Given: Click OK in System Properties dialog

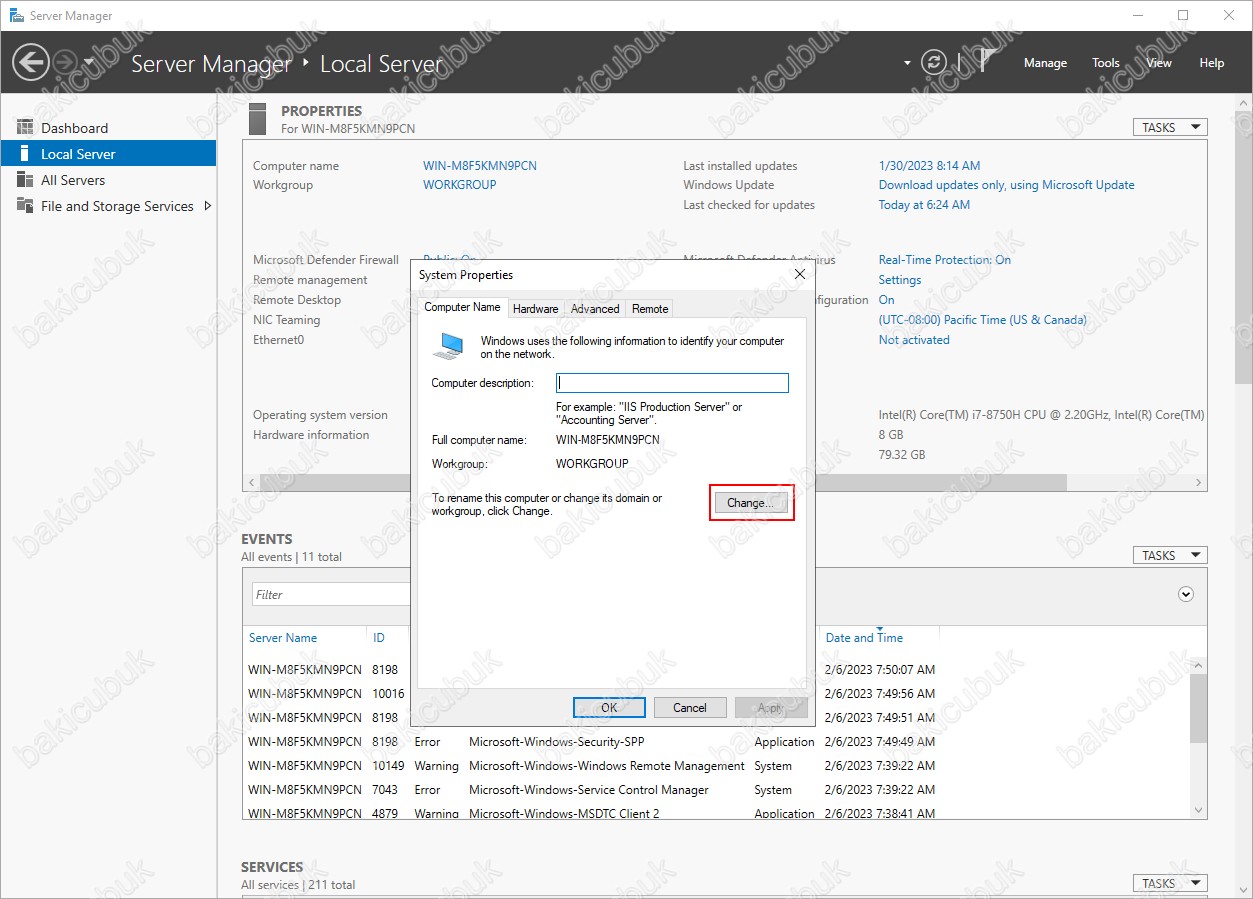Looking at the screenshot, I should [x=609, y=707].
